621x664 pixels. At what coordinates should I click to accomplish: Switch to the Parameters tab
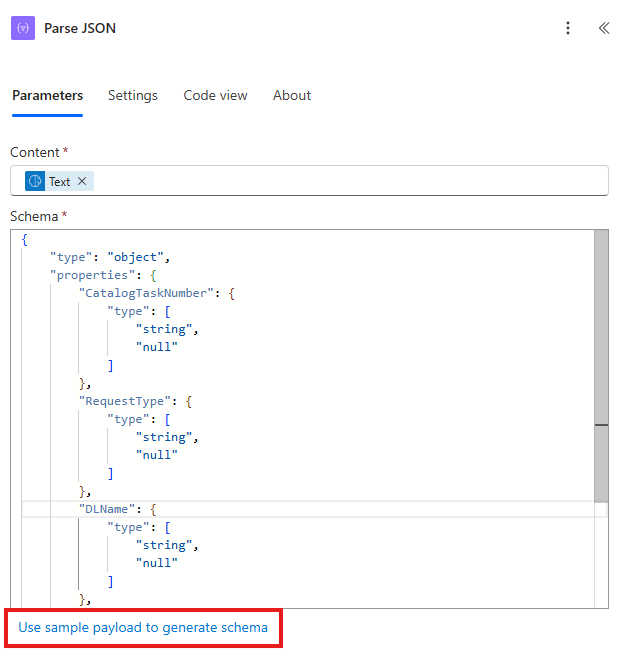point(47,96)
